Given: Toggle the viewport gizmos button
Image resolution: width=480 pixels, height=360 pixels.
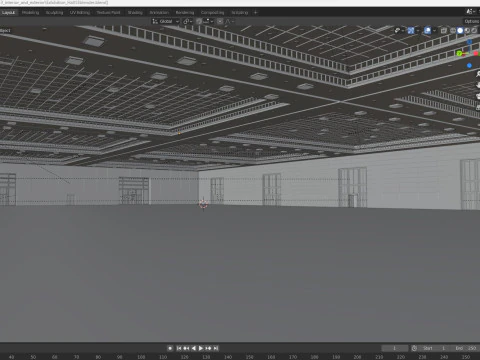Looking at the screenshot, I should [411, 31].
